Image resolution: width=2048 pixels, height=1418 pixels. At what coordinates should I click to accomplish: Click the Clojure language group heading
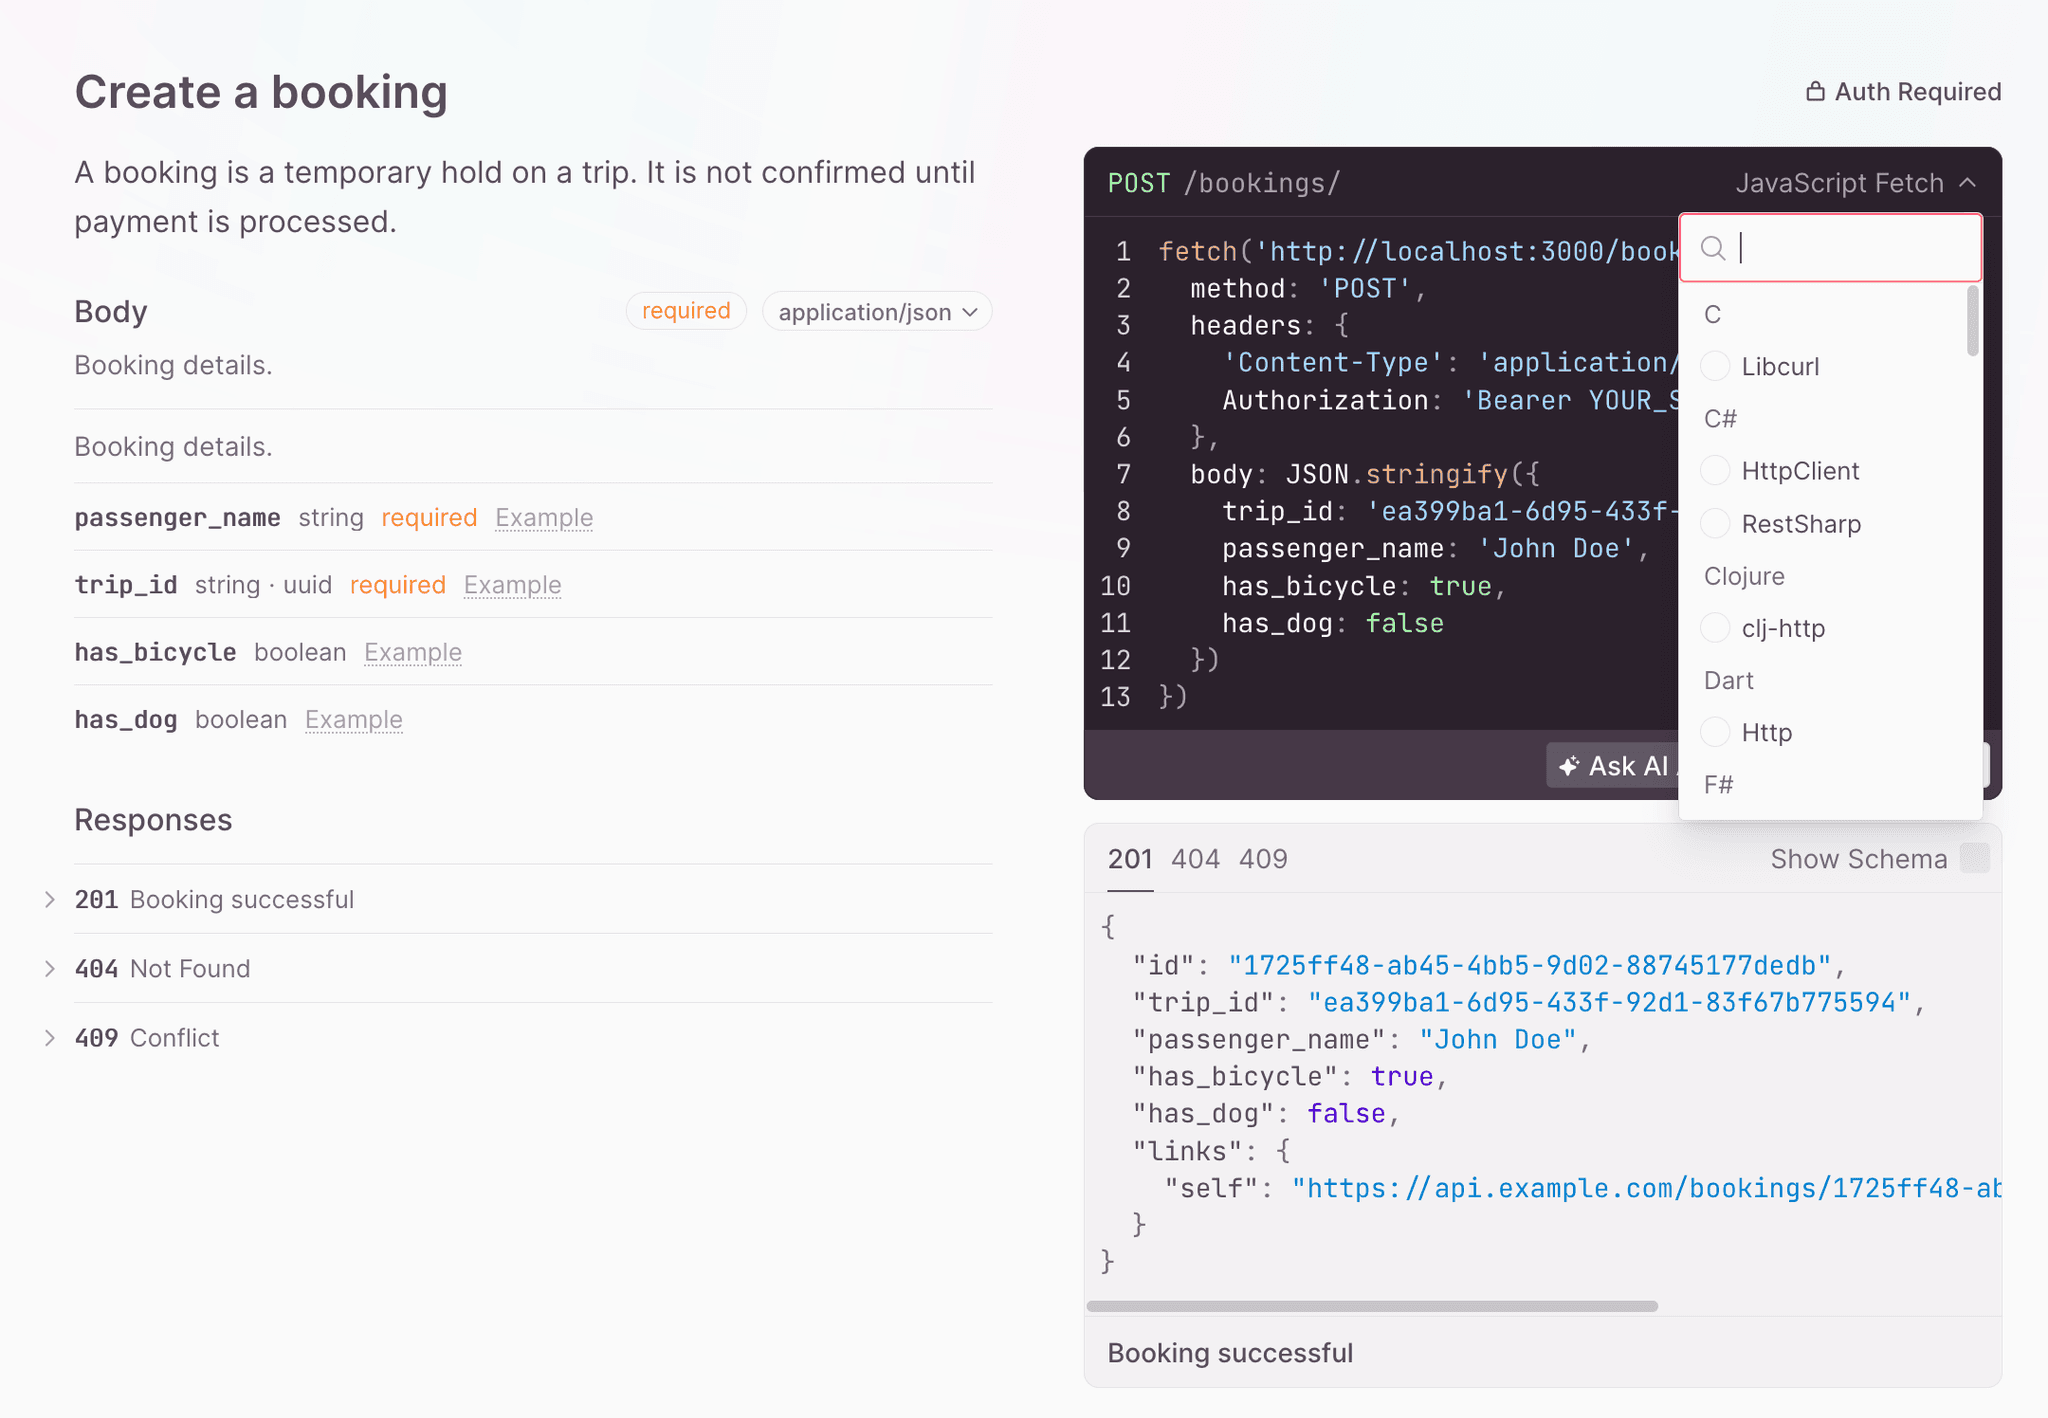pyautogui.click(x=1744, y=576)
